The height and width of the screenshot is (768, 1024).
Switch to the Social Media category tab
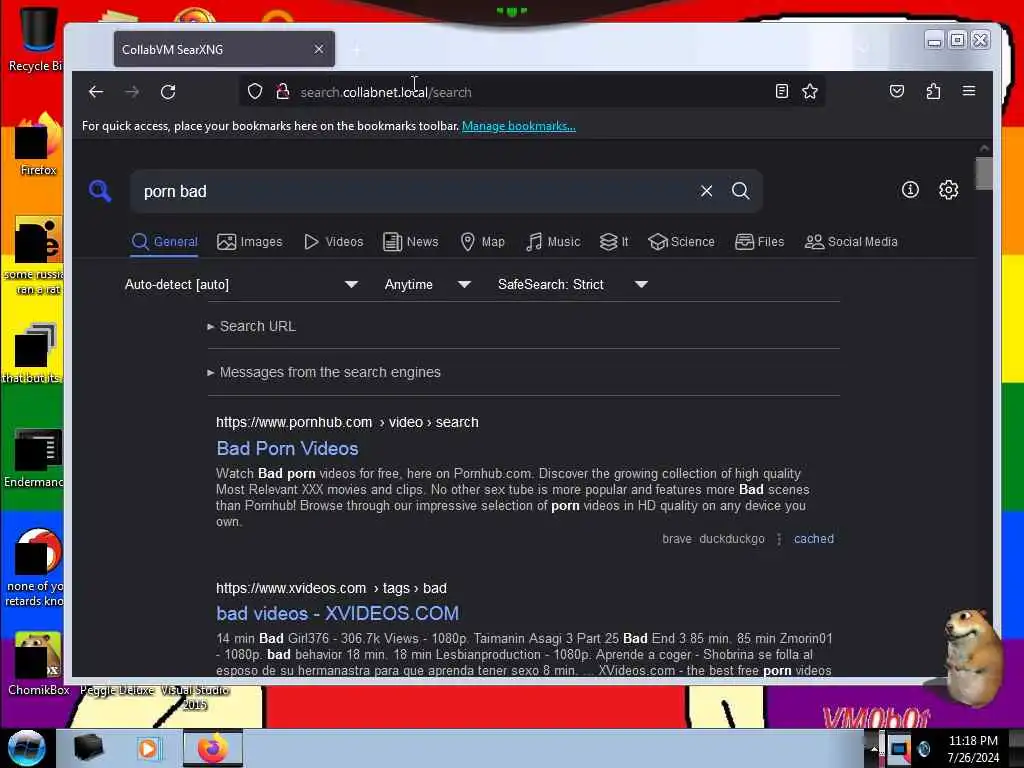click(x=852, y=242)
